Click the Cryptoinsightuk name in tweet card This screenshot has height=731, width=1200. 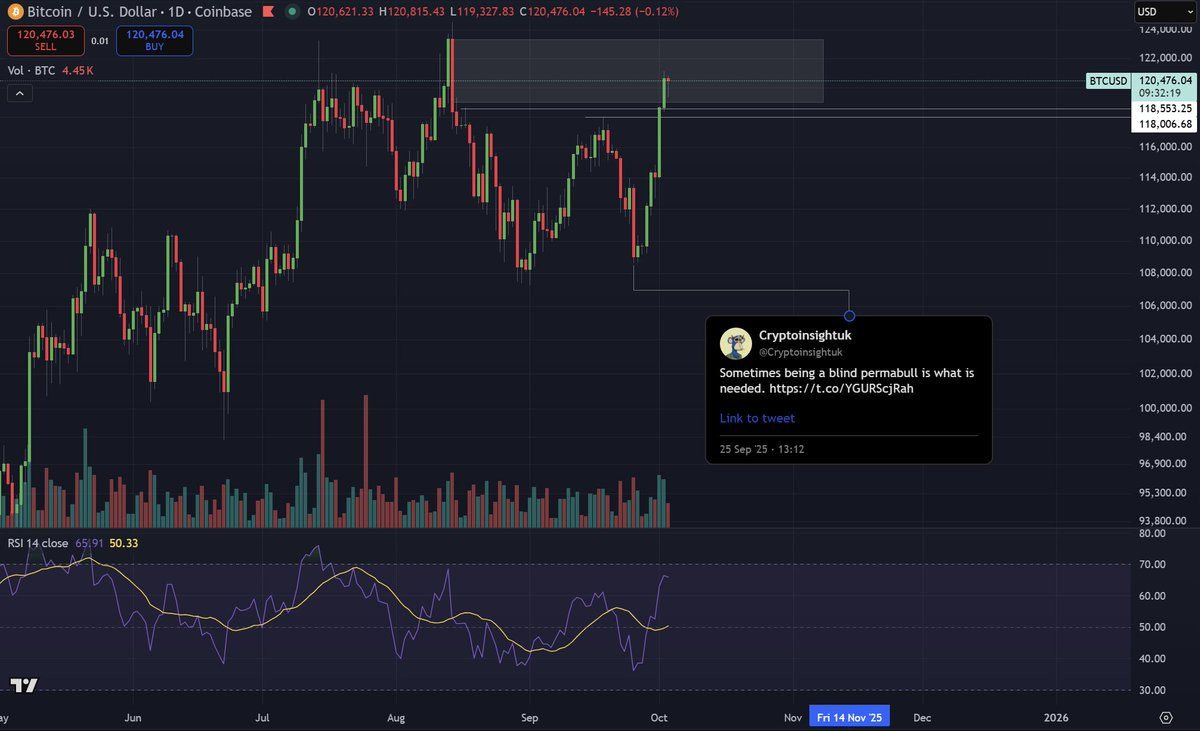(805, 336)
